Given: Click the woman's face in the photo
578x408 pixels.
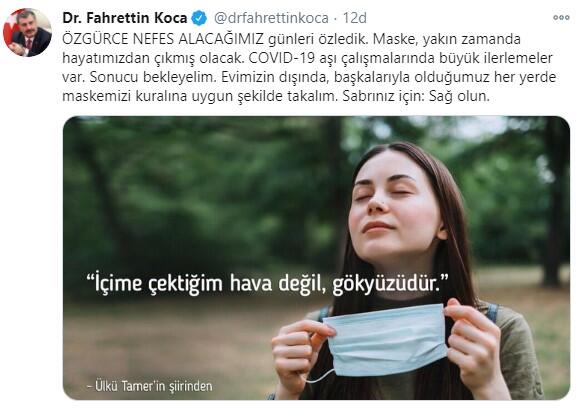Looking at the screenshot, I should point(394,206).
